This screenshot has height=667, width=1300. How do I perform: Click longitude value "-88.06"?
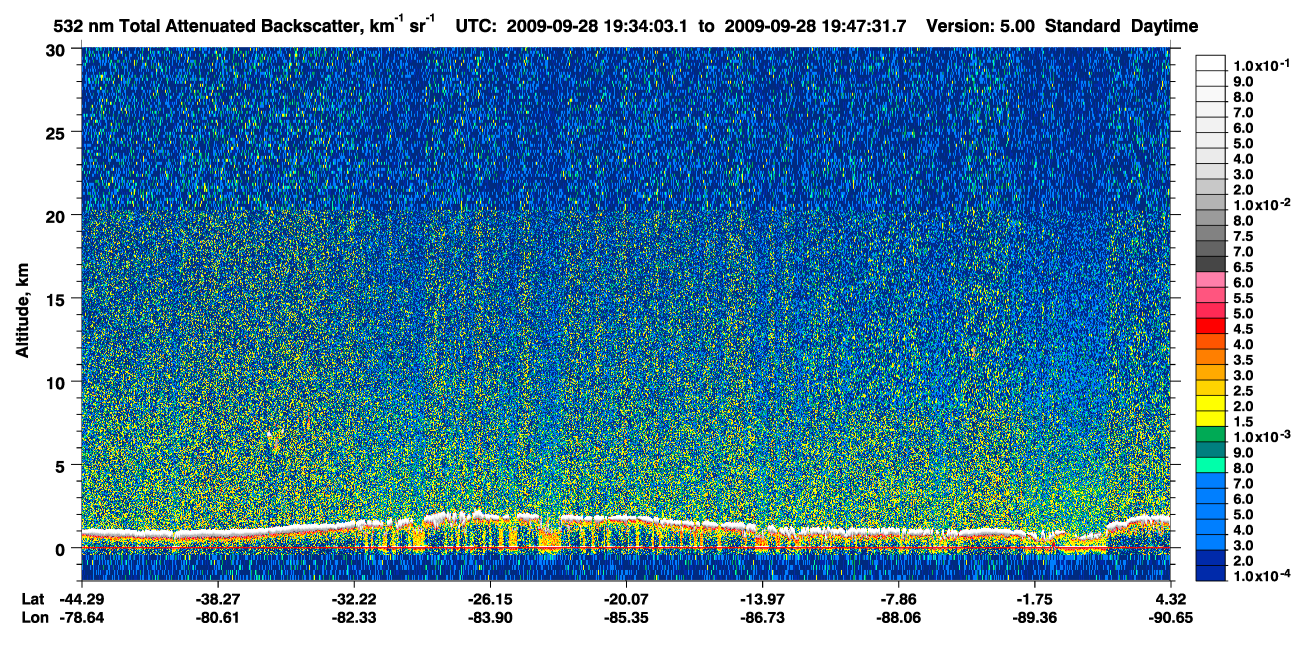point(898,618)
